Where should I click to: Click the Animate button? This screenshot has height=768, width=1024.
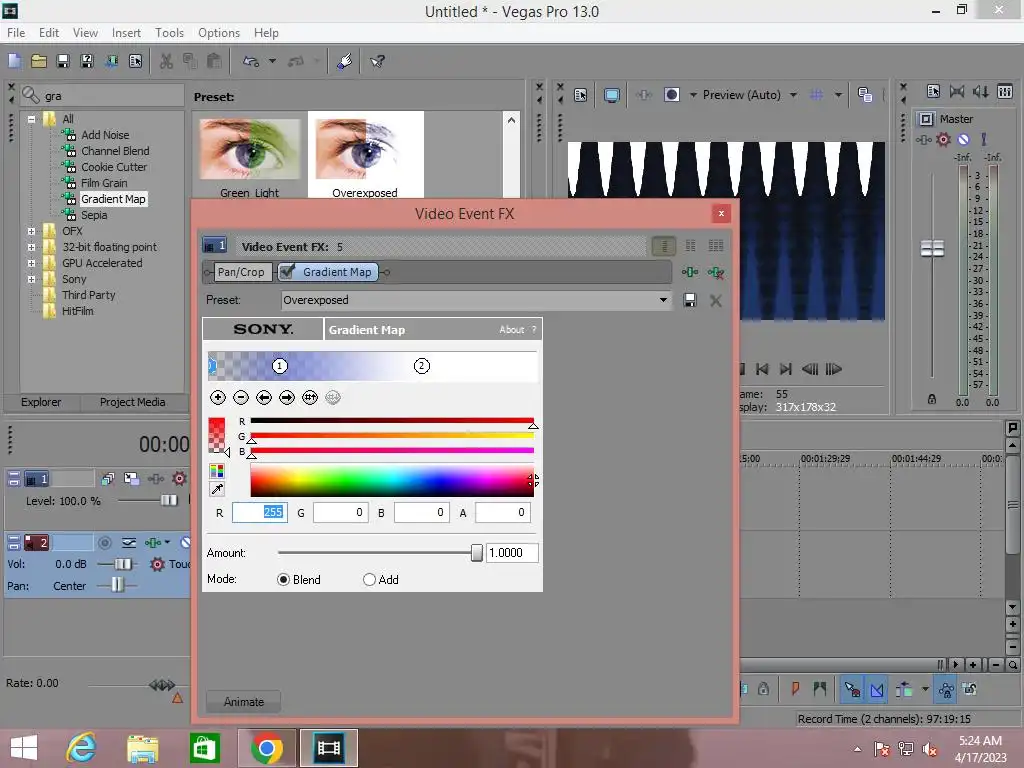[x=244, y=702]
